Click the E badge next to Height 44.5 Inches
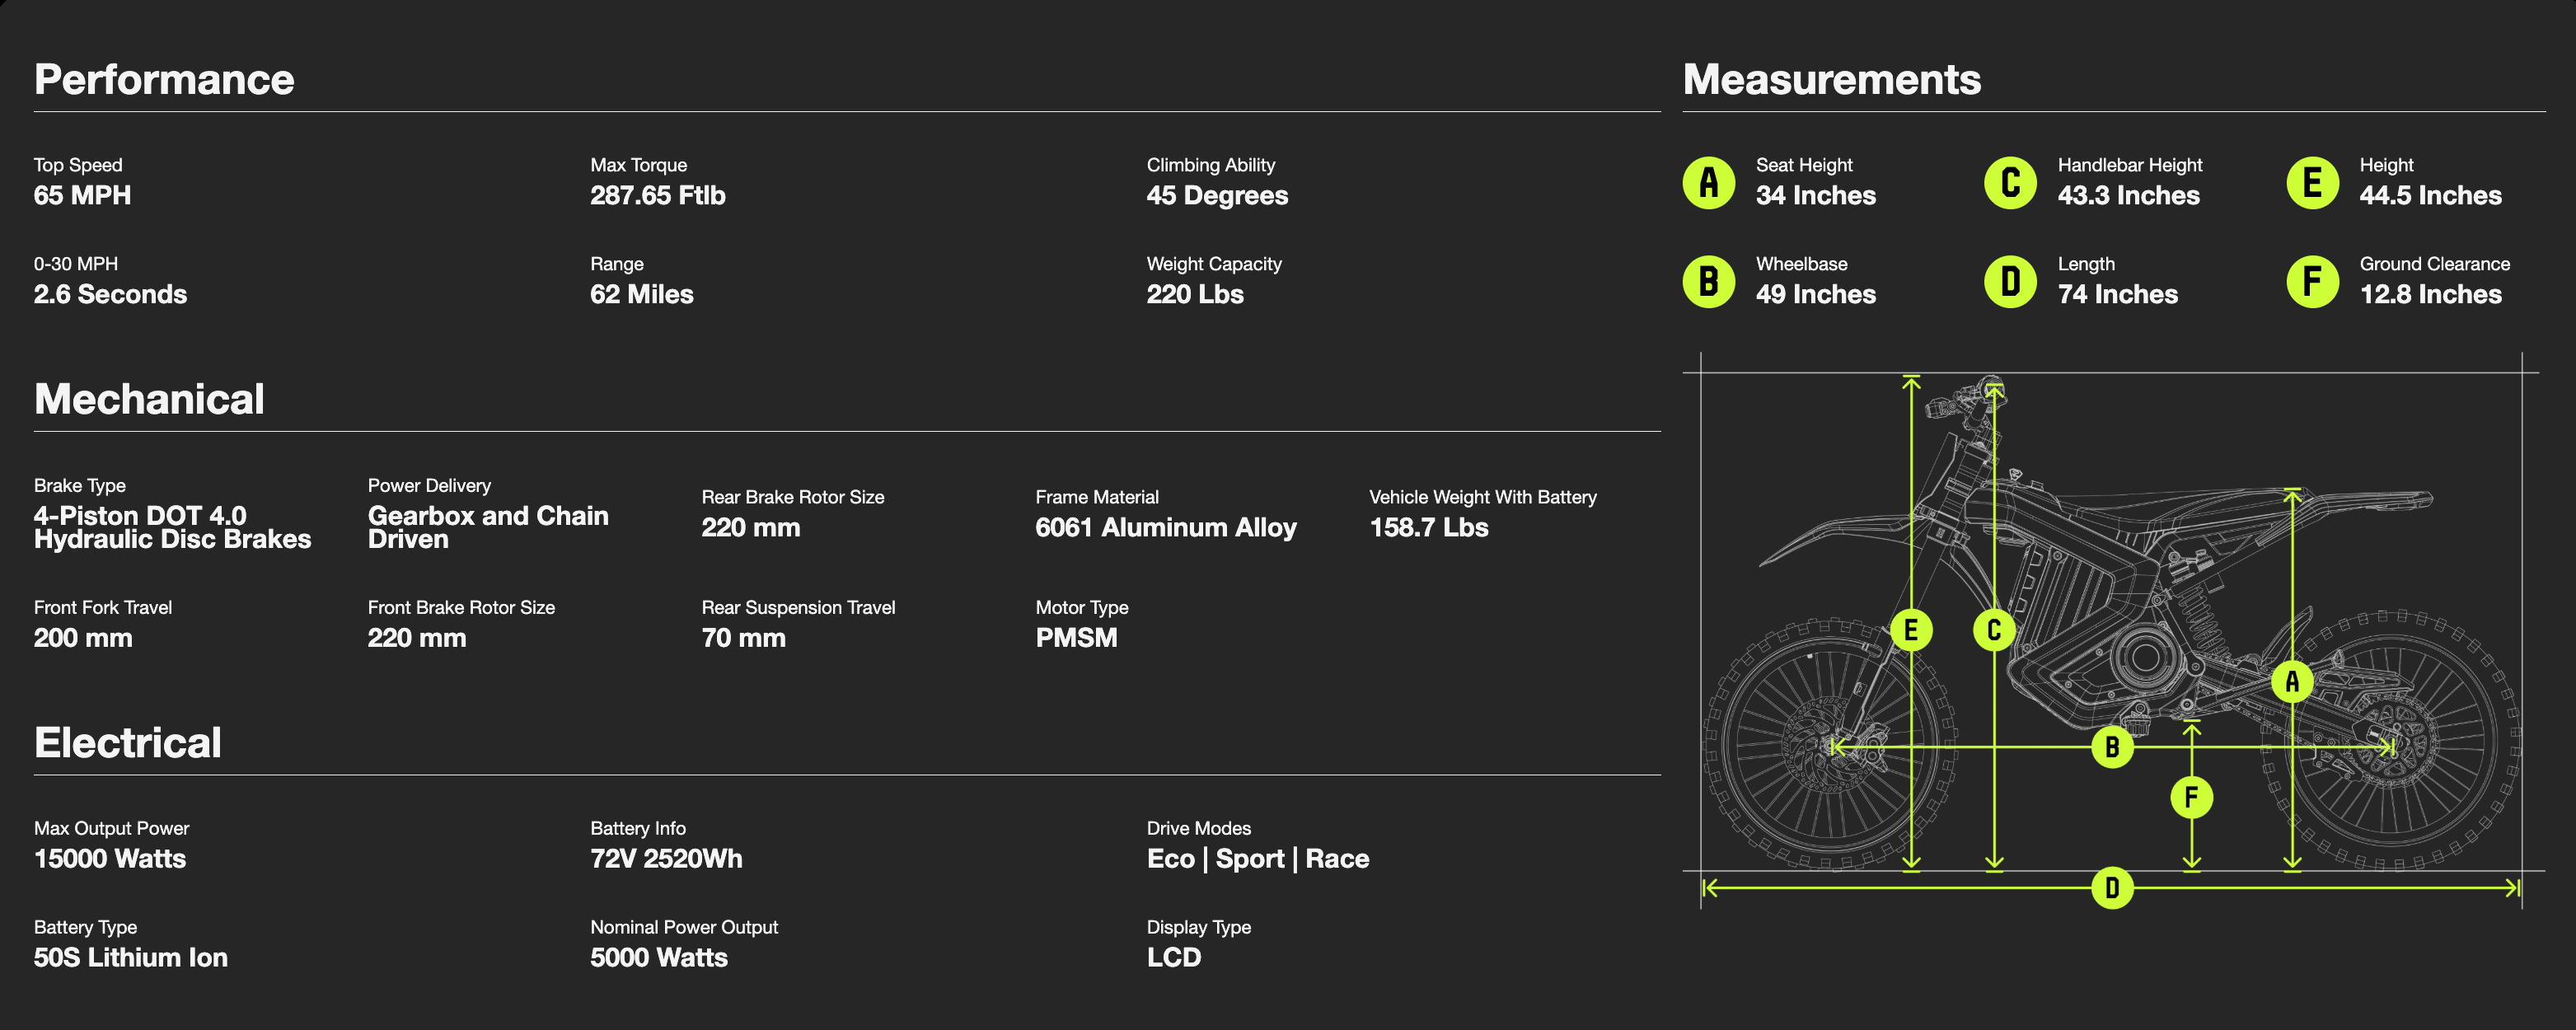The image size is (2576, 1030). [2312, 182]
